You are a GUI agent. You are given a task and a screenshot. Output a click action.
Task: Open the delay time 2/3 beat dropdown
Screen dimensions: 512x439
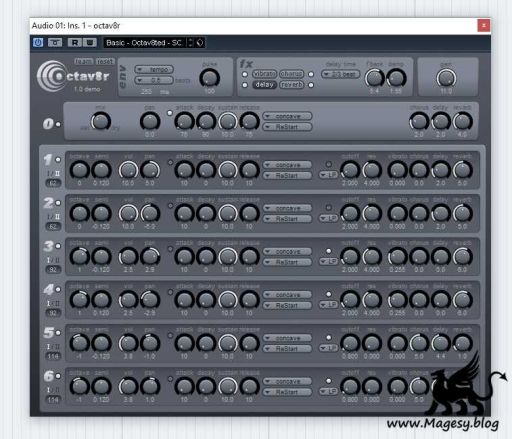tap(340, 74)
